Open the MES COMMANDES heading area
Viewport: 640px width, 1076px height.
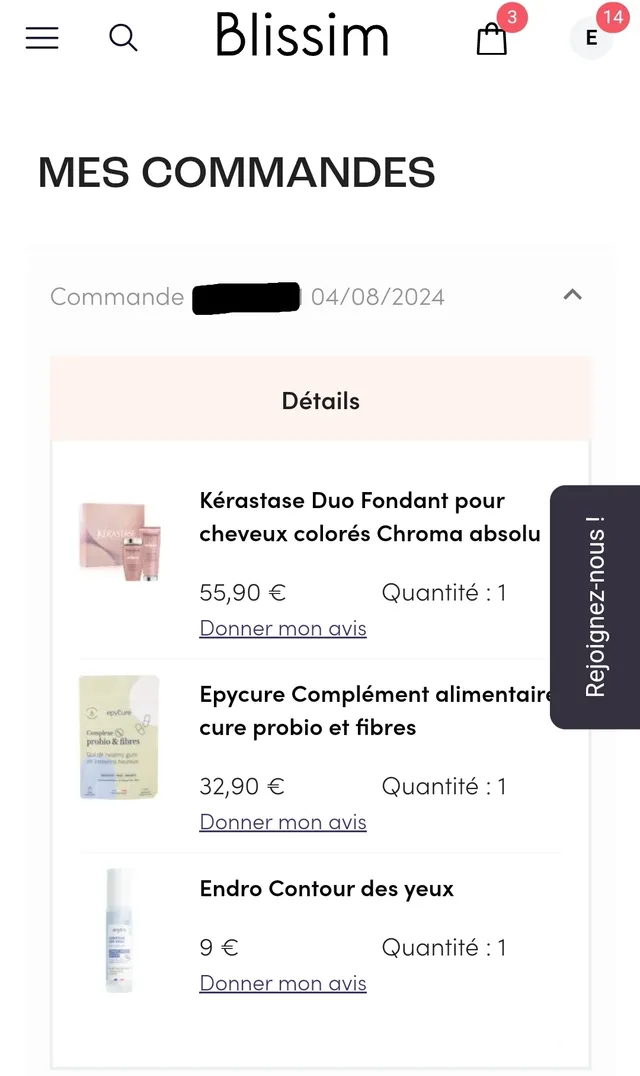tap(236, 172)
